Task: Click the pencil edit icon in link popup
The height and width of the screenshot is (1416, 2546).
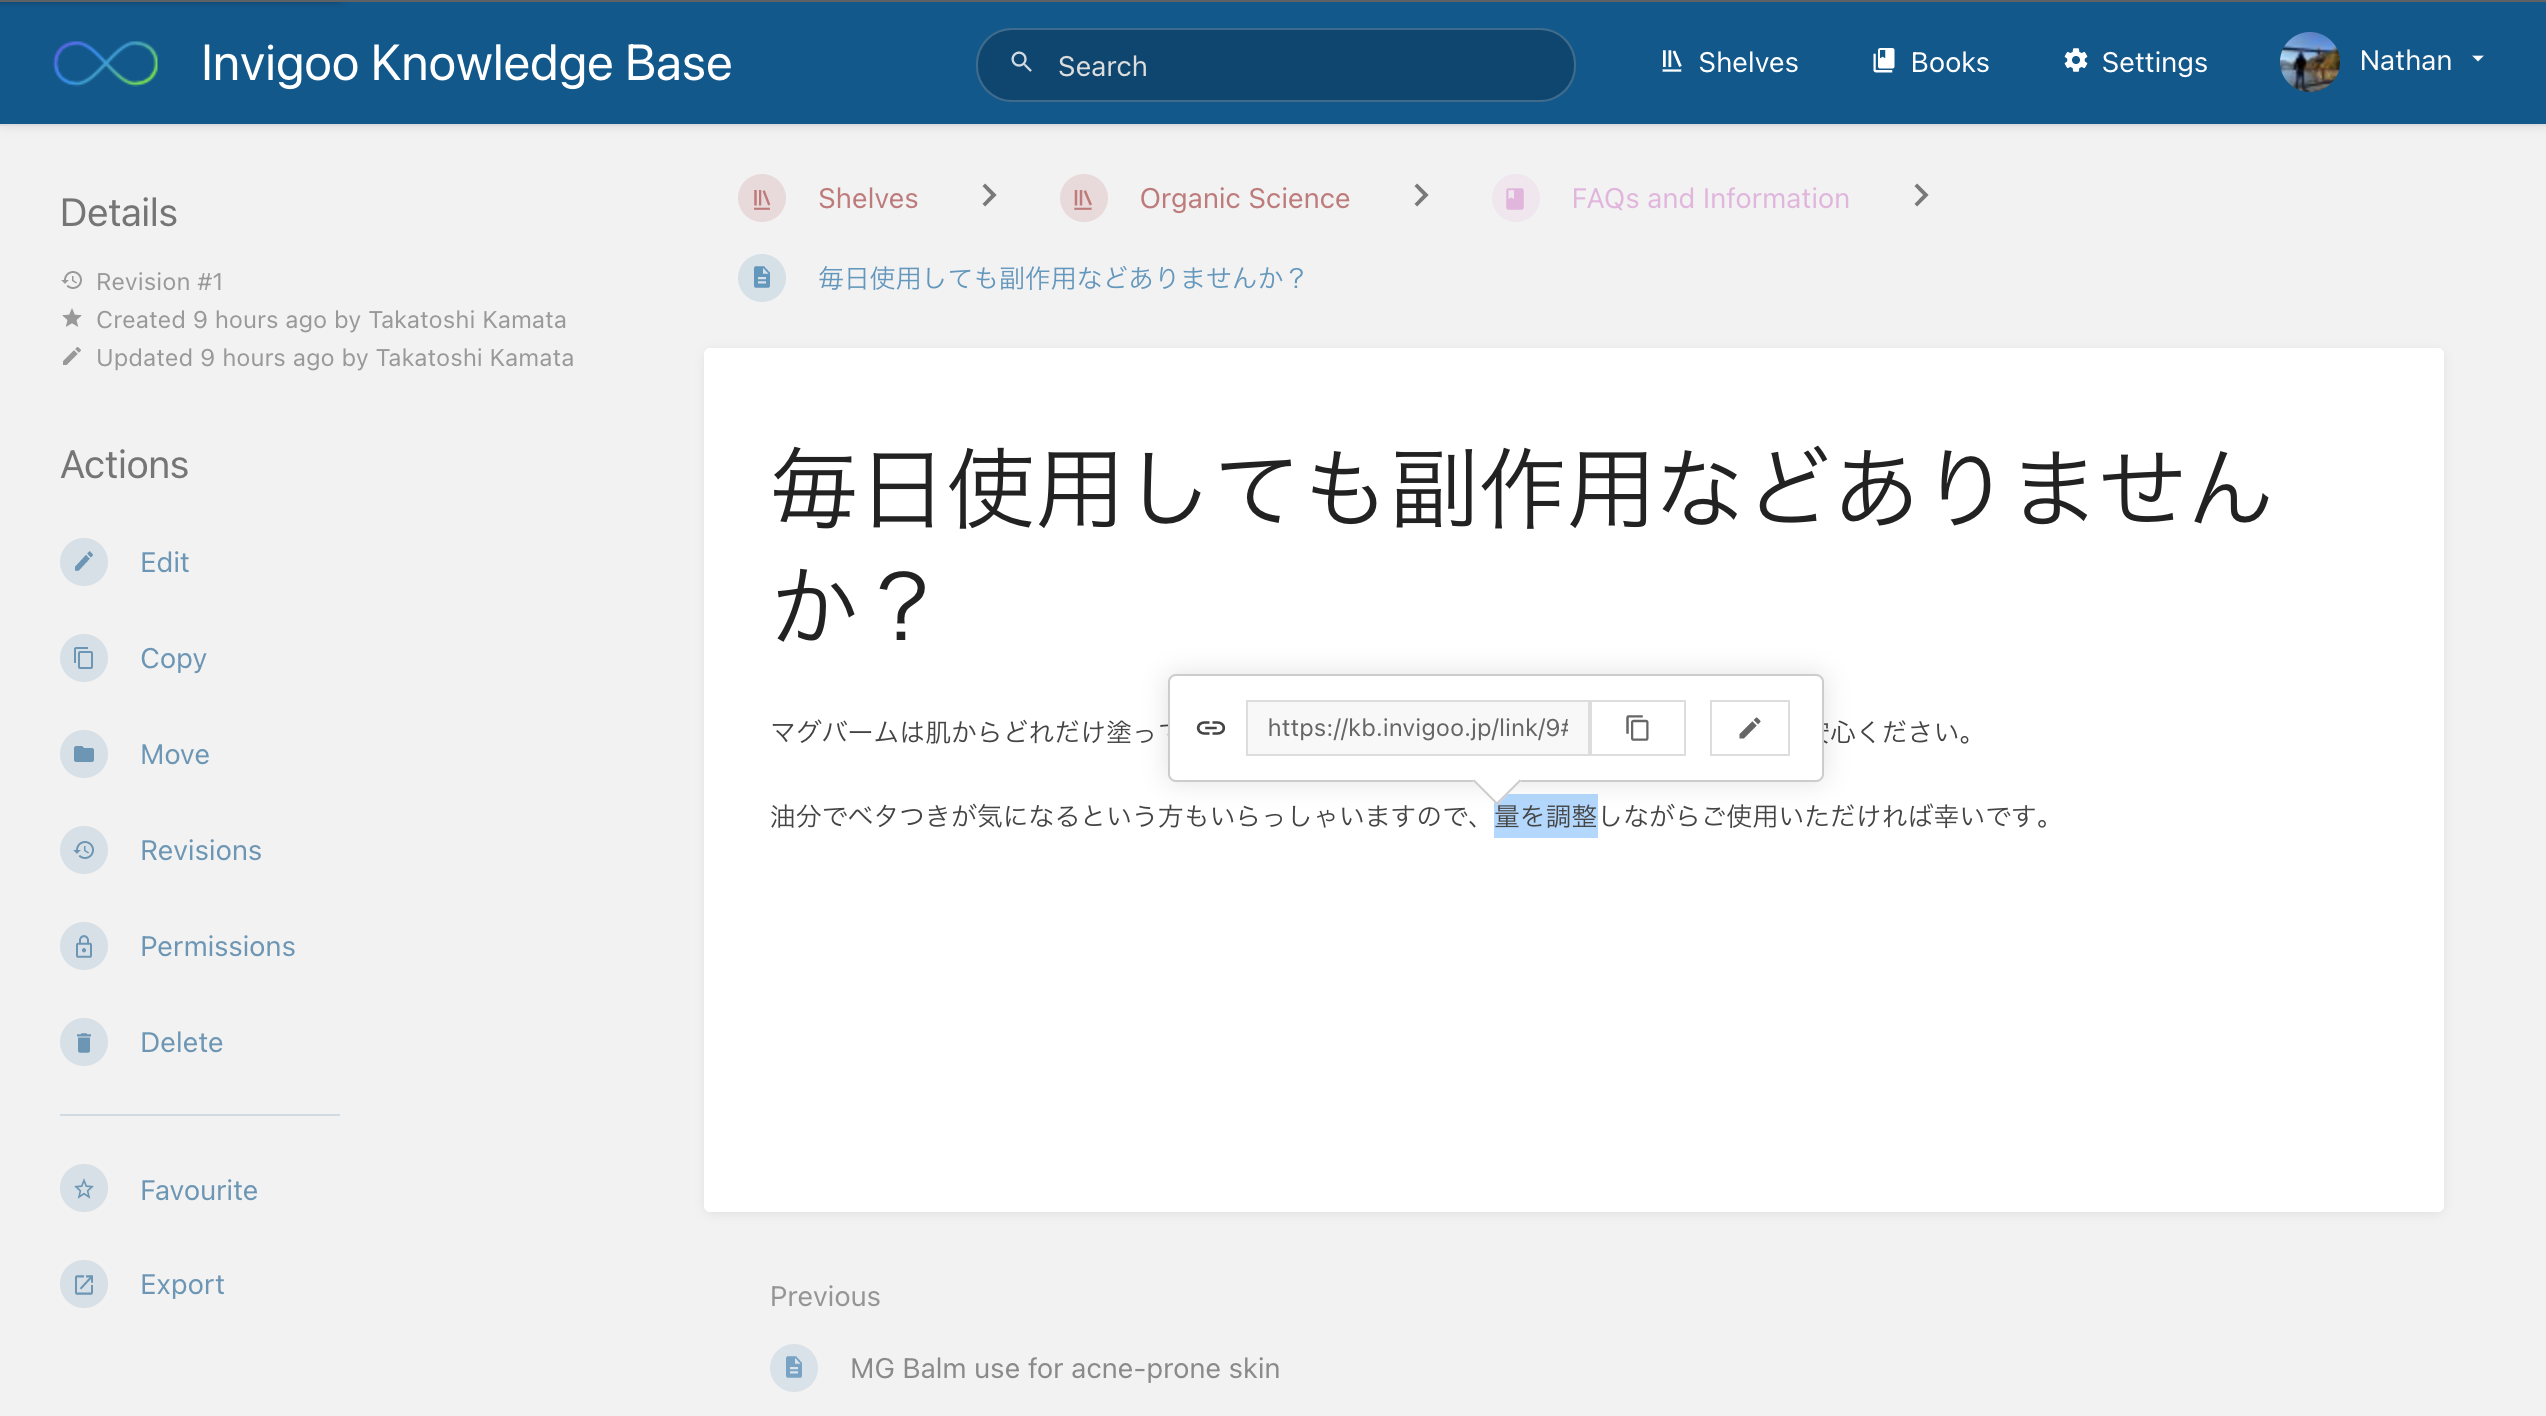Action: click(1749, 728)
